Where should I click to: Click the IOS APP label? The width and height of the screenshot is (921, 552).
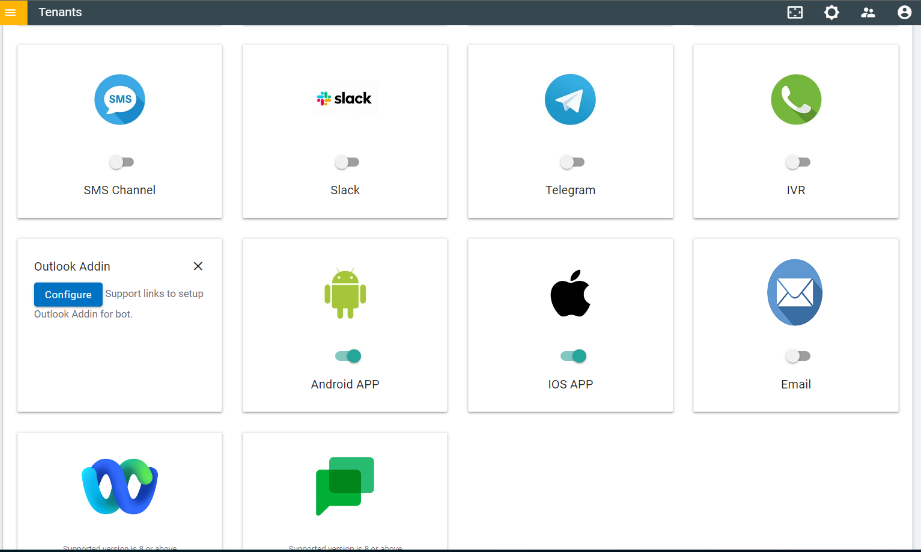pos(570,384)
